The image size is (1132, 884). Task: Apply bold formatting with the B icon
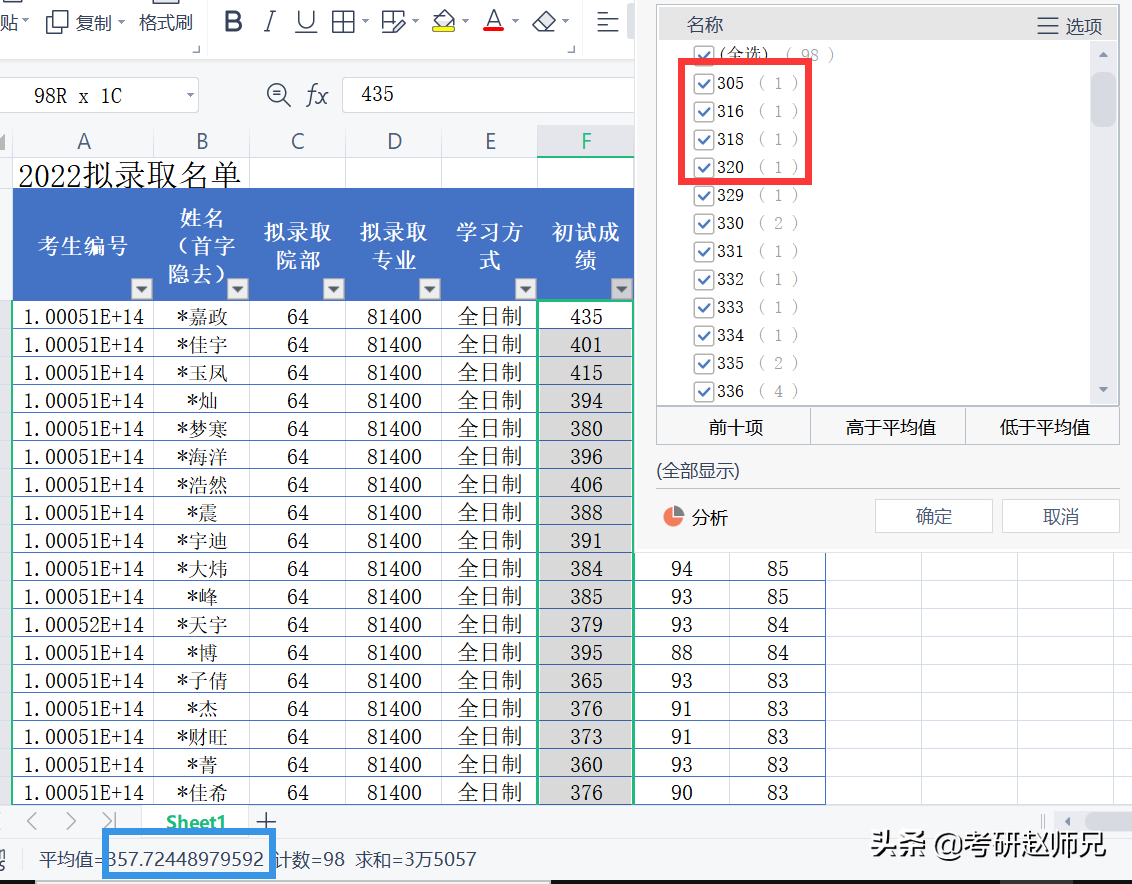[232, 21]
